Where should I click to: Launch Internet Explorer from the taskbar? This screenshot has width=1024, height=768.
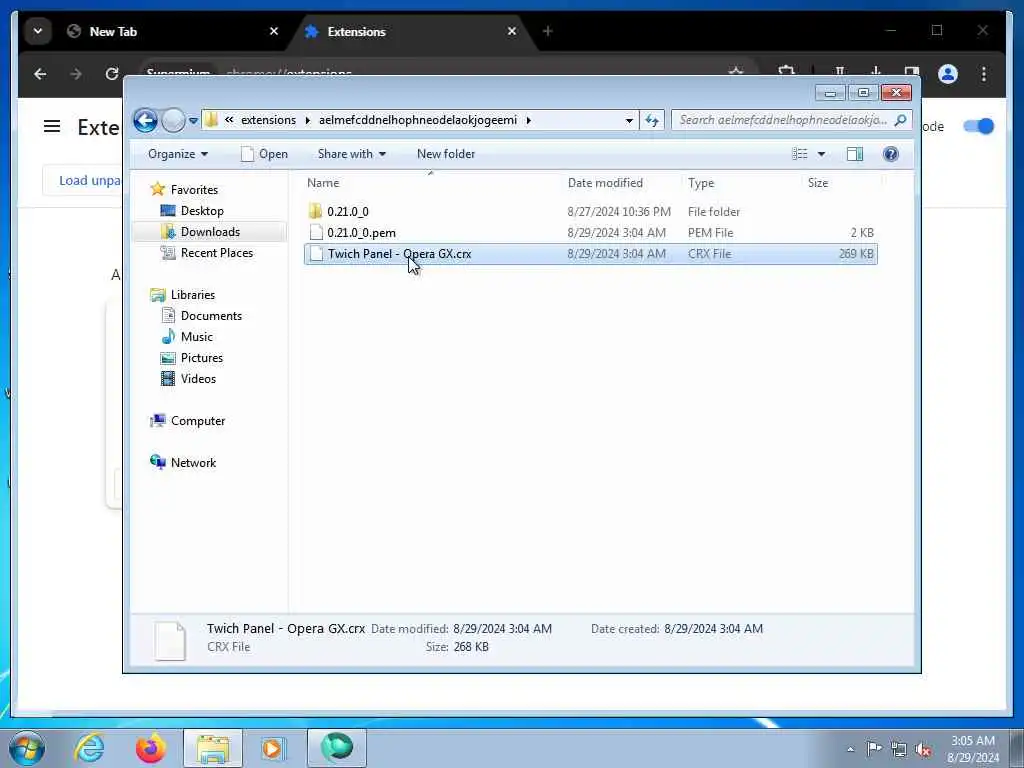89,748
